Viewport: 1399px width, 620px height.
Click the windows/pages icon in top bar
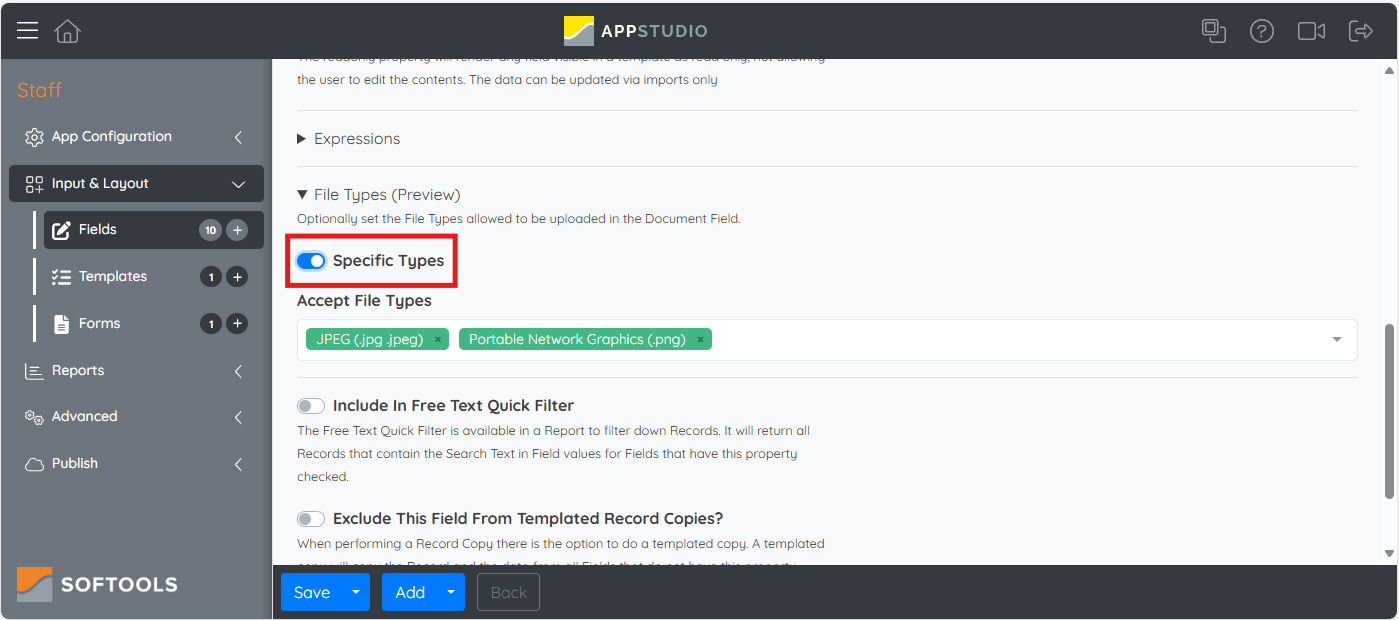pos(1213,31)
